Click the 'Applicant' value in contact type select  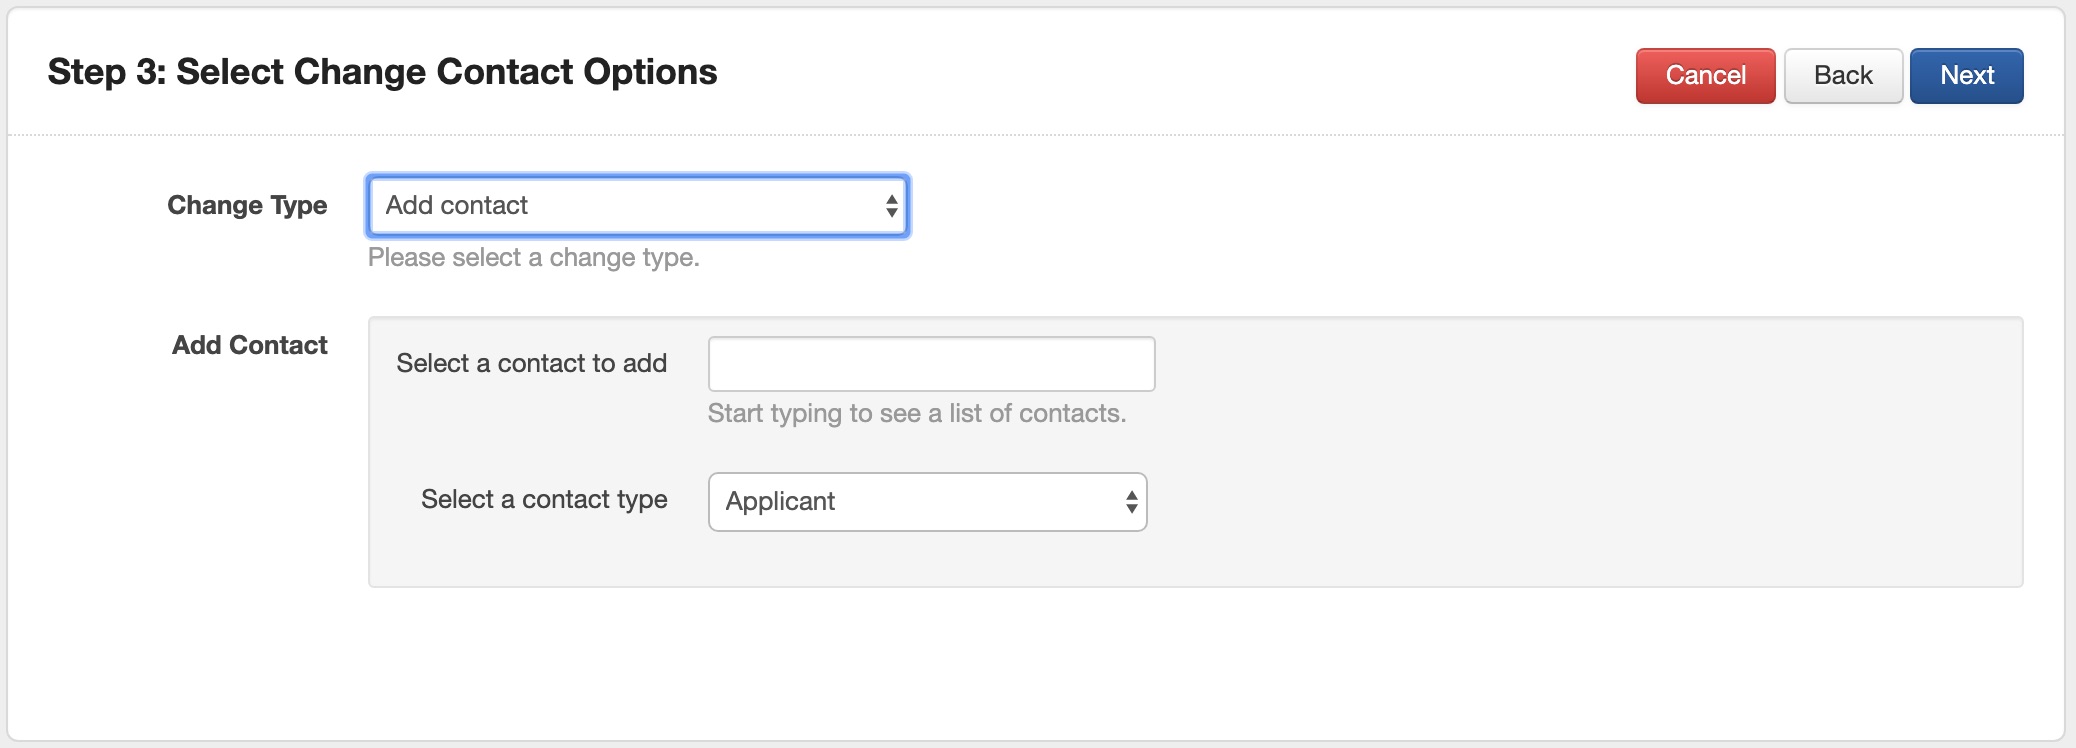780,502
